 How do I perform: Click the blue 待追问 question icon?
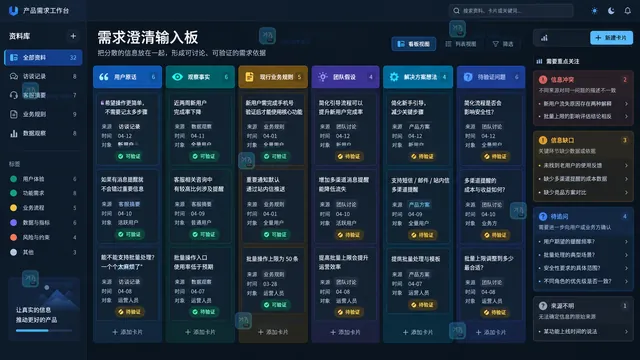pyautogui.click(x=543, y=216)
